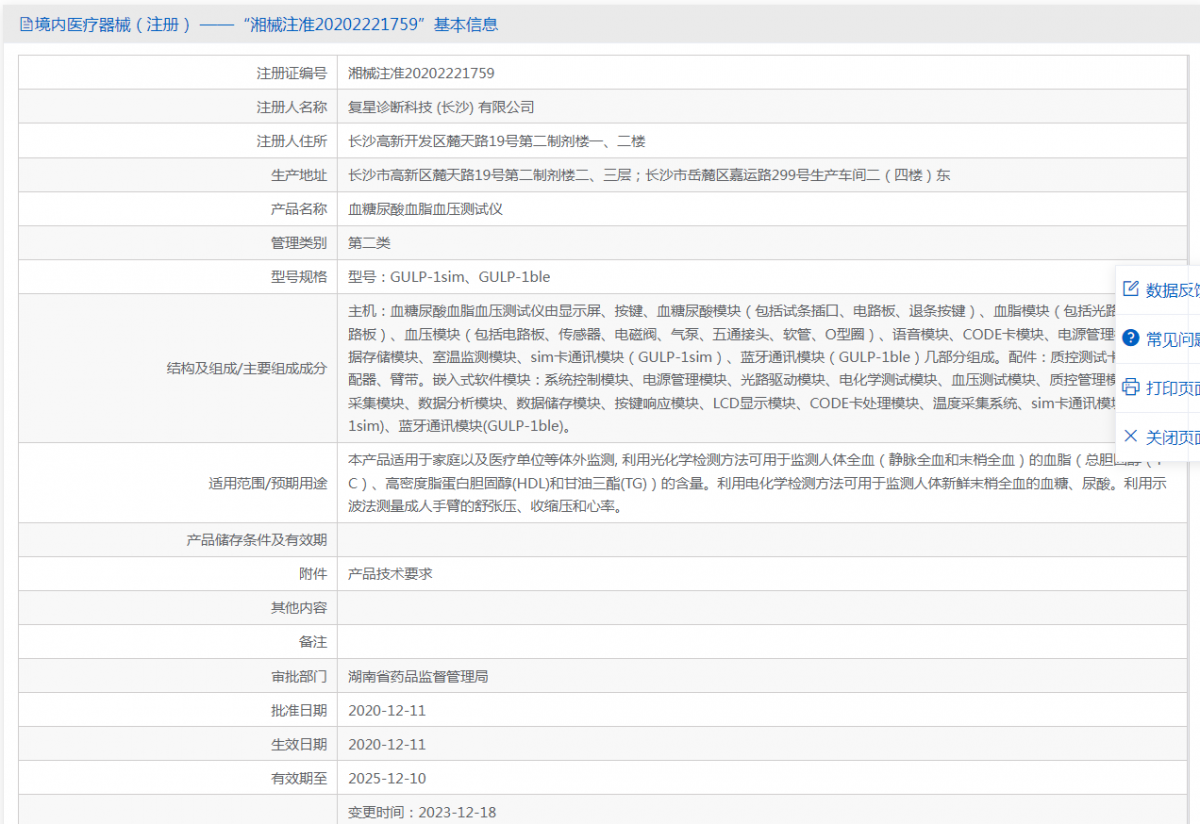The height and width of the screenshot is (824, 1200).
Task: Click the 产品名称 label
Action: point(299,209)
